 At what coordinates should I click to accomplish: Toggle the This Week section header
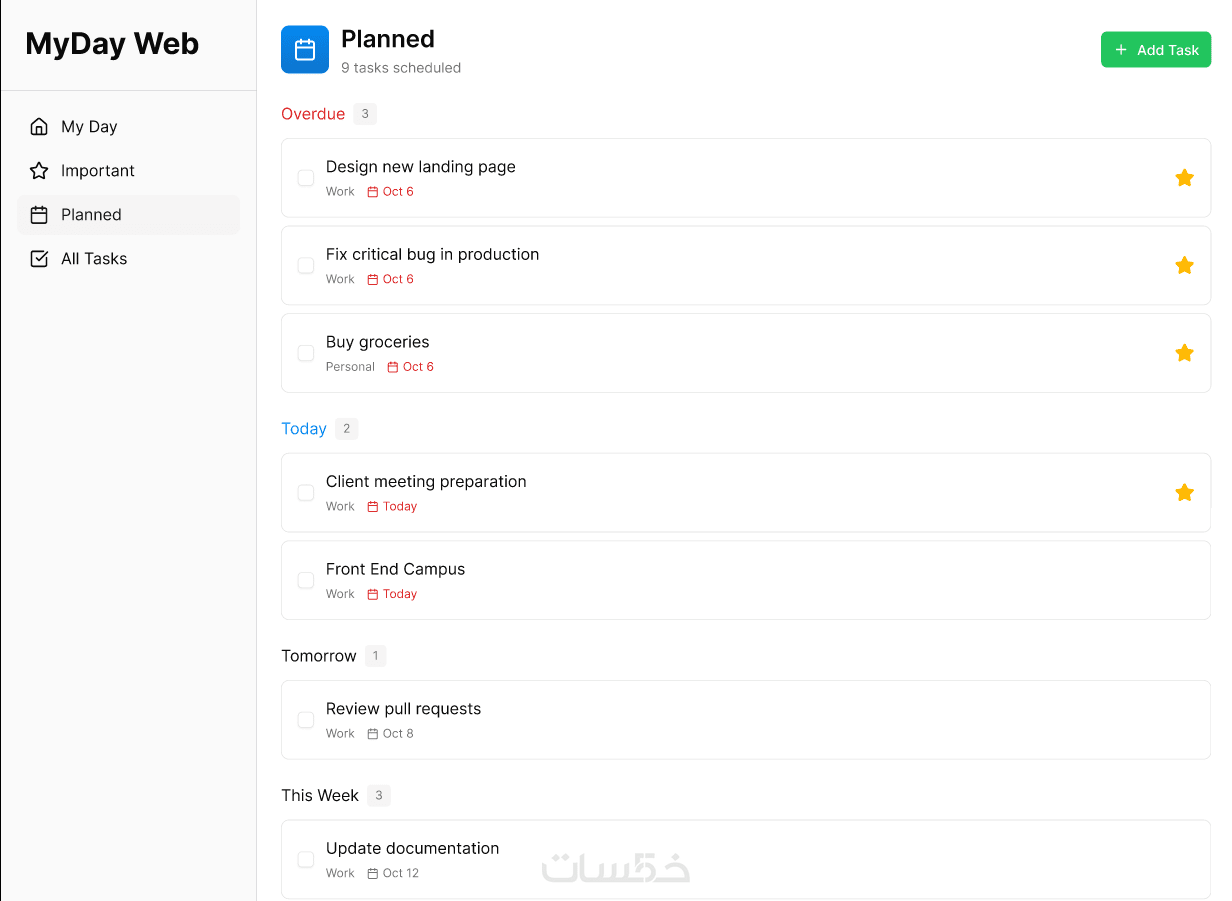320,796
